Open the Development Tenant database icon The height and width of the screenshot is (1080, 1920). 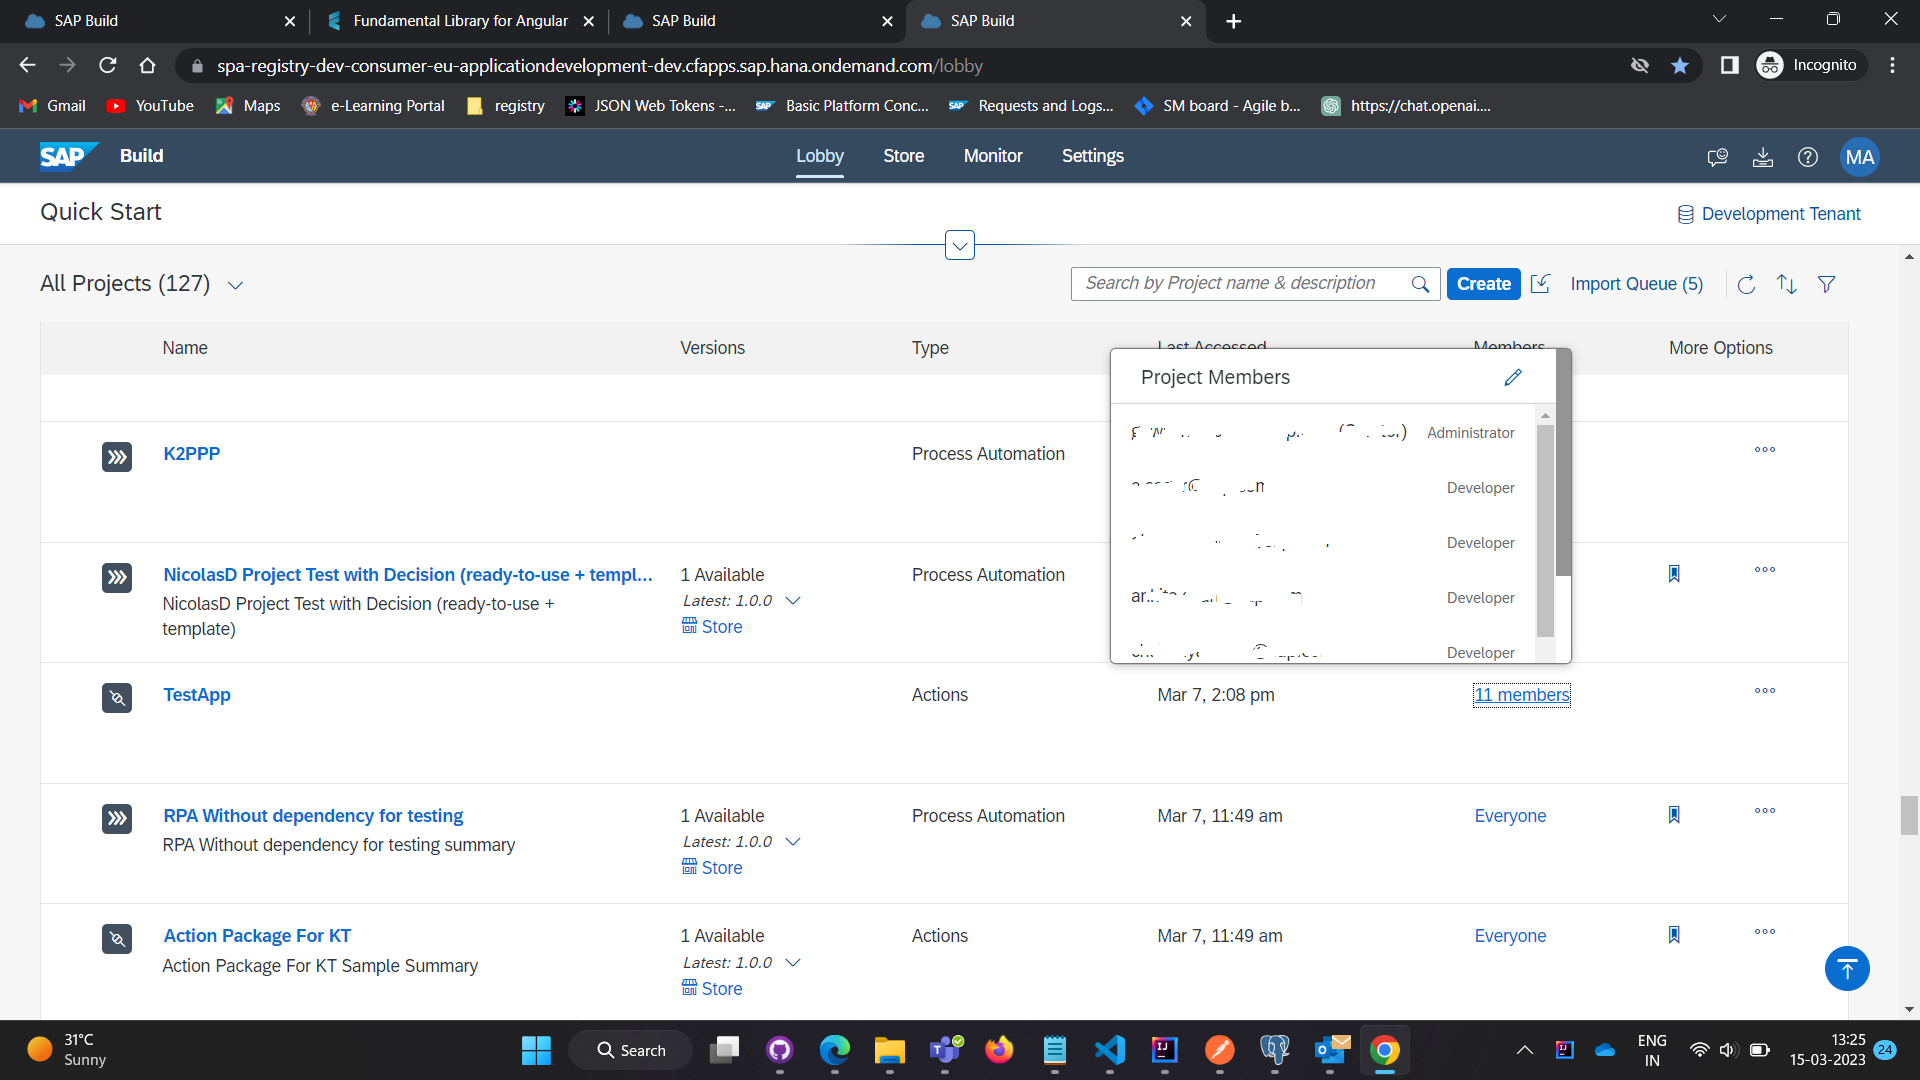pyautogui.click(x=1686, y=213)
